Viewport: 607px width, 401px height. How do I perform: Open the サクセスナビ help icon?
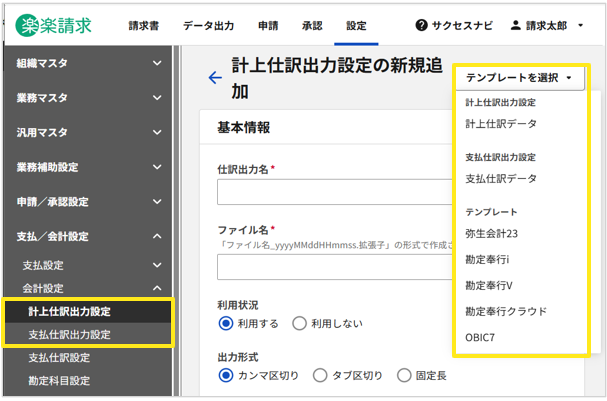422,25
